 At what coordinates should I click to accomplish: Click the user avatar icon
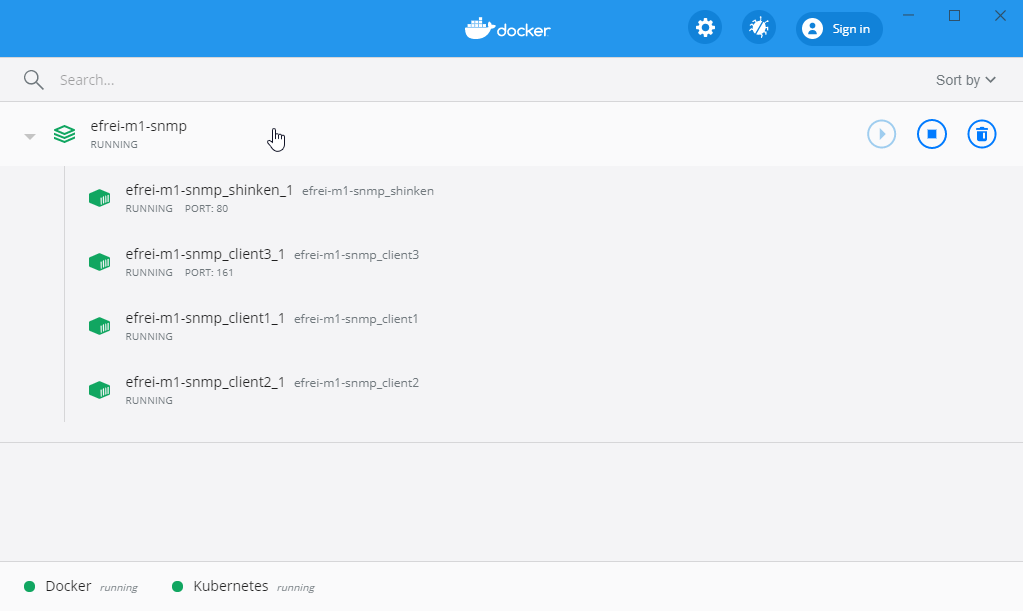coord(812,29)
